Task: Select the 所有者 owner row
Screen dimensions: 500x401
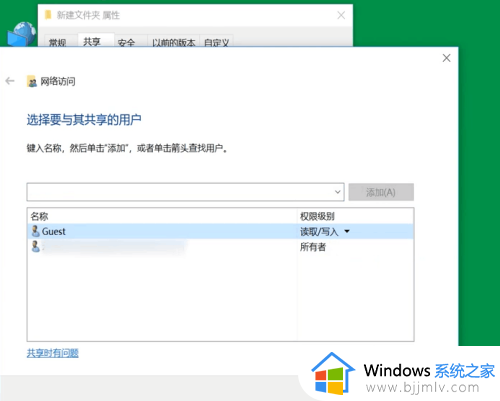Action: tap(220, 247)
